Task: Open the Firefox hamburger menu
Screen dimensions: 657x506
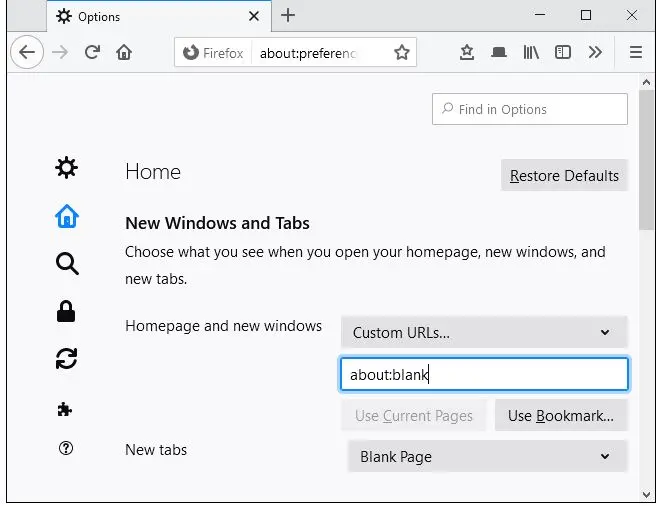Action: coord(635,53)
